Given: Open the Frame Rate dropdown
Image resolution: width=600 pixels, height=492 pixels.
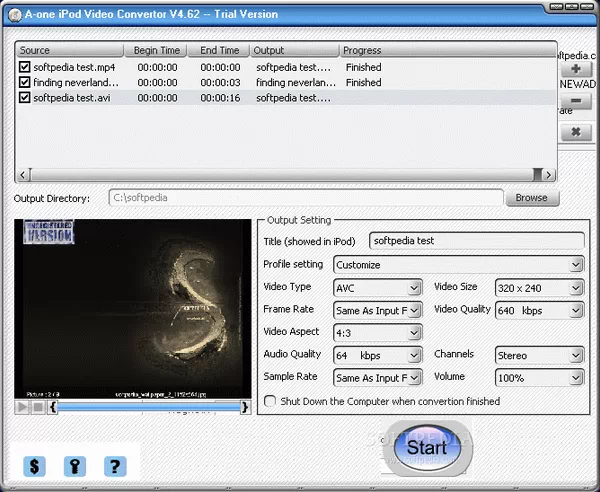Looking at the screenshot, I should (414, 310).
